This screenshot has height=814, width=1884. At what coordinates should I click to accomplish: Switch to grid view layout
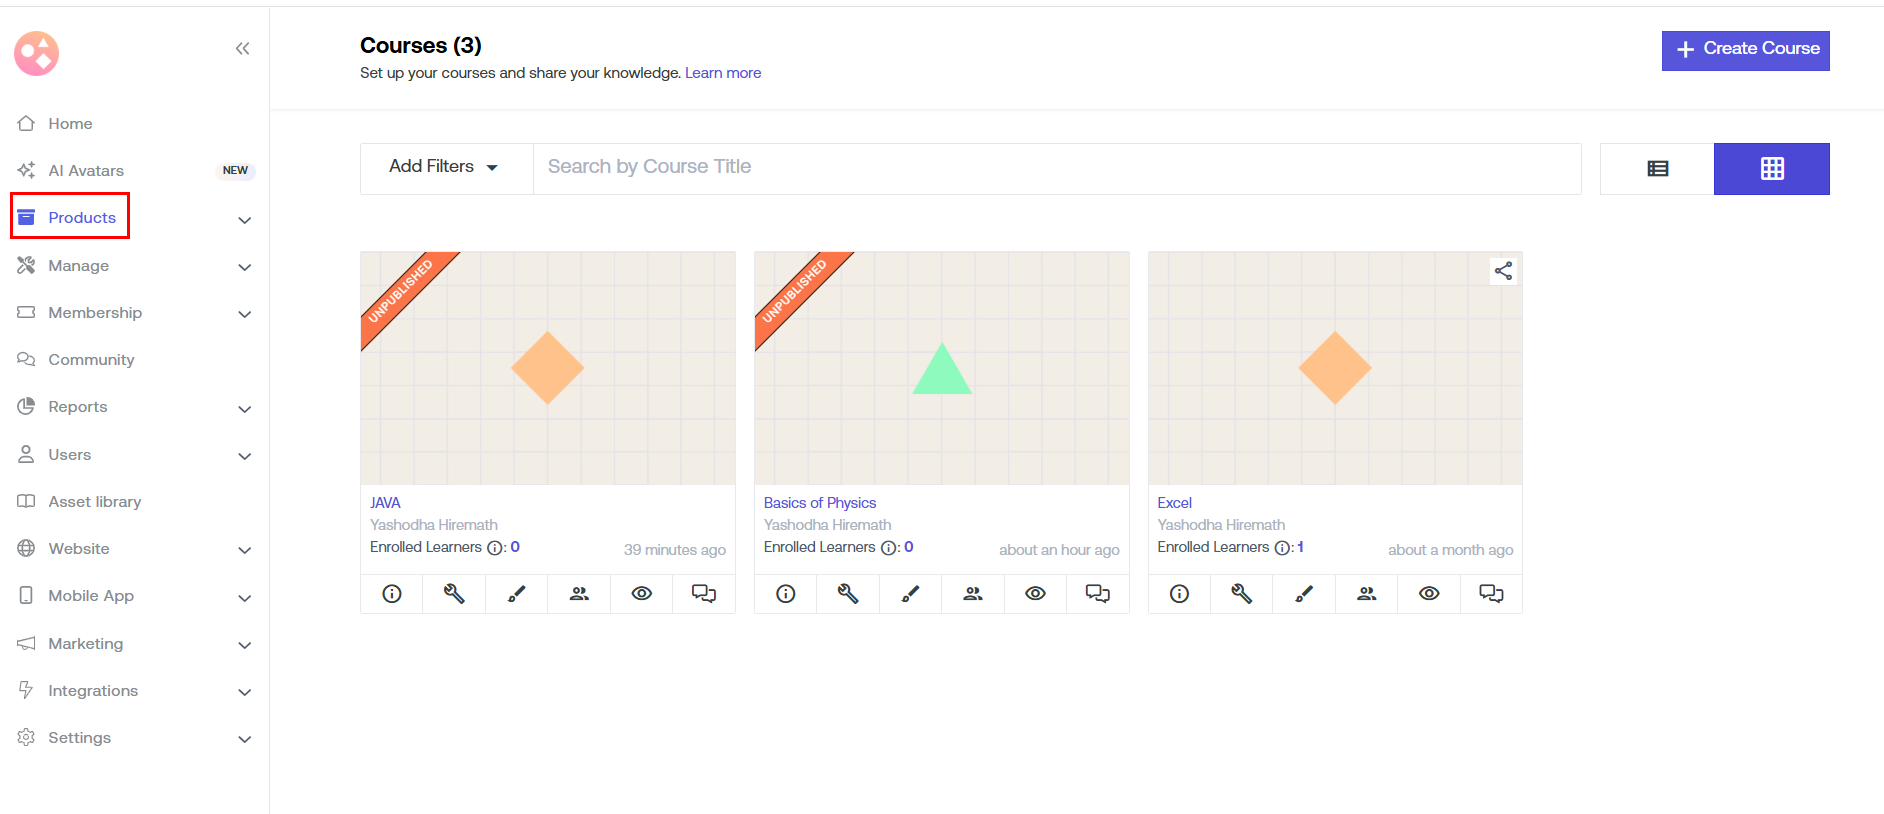[x=1771, y=169]
